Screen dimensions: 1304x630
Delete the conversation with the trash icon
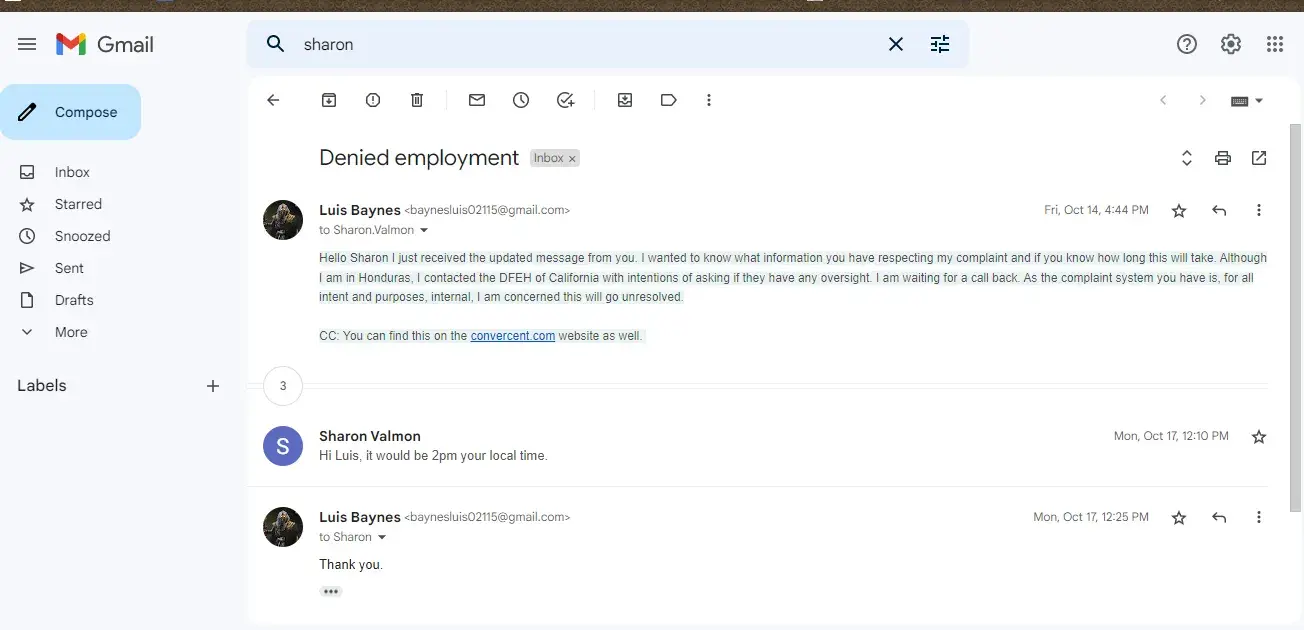[417, 100]
